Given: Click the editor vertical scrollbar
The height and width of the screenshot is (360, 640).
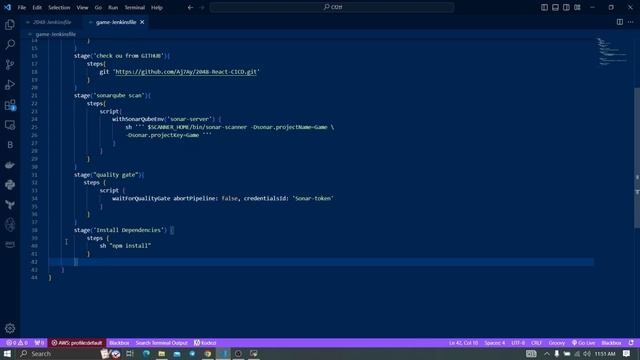Looking at the screenshot, I should pyautogui.click(x=637, y=158).
